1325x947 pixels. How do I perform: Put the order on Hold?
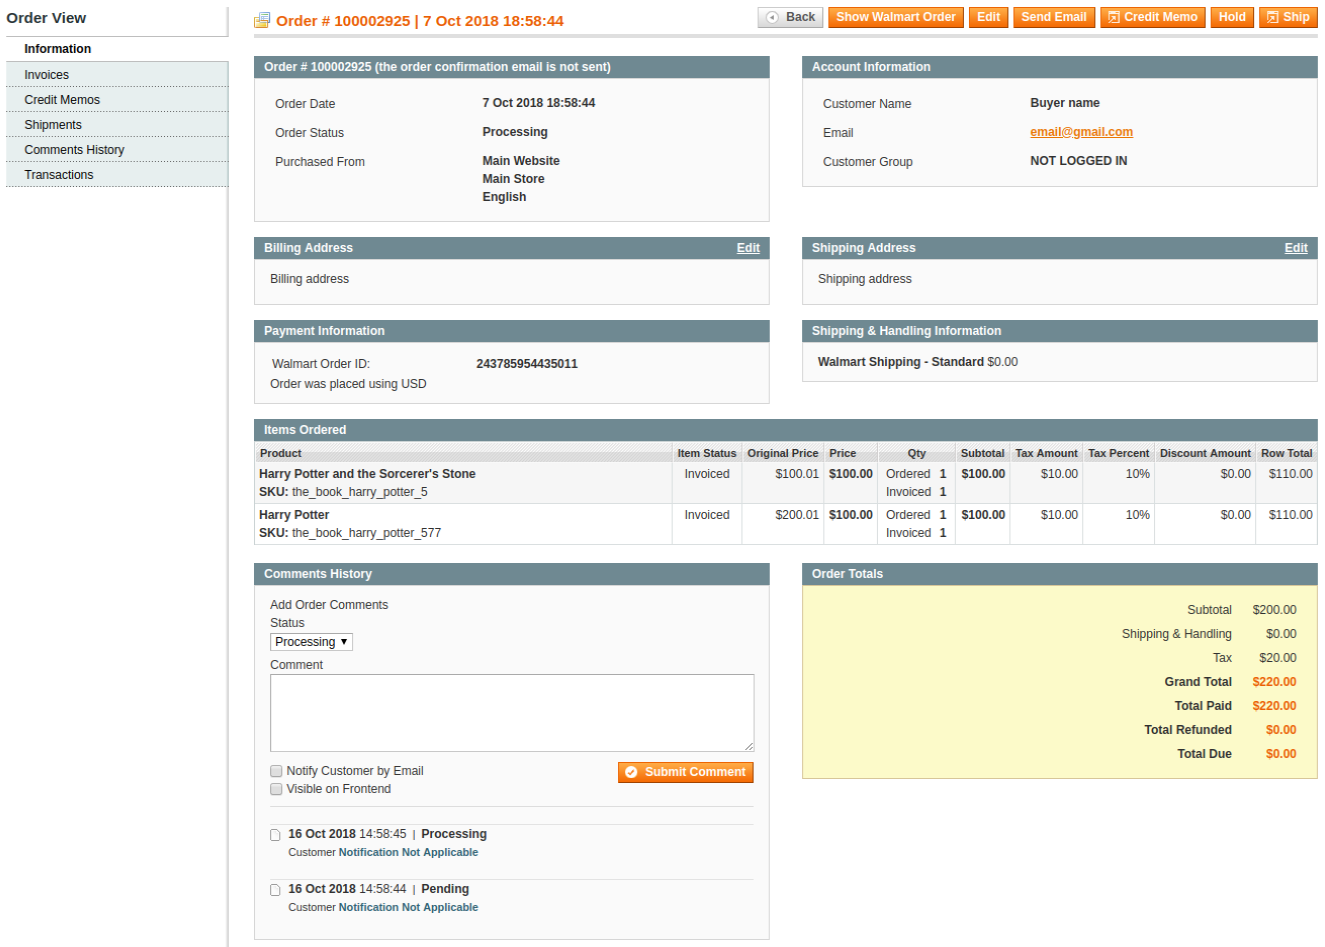(x=1232, y=17)
